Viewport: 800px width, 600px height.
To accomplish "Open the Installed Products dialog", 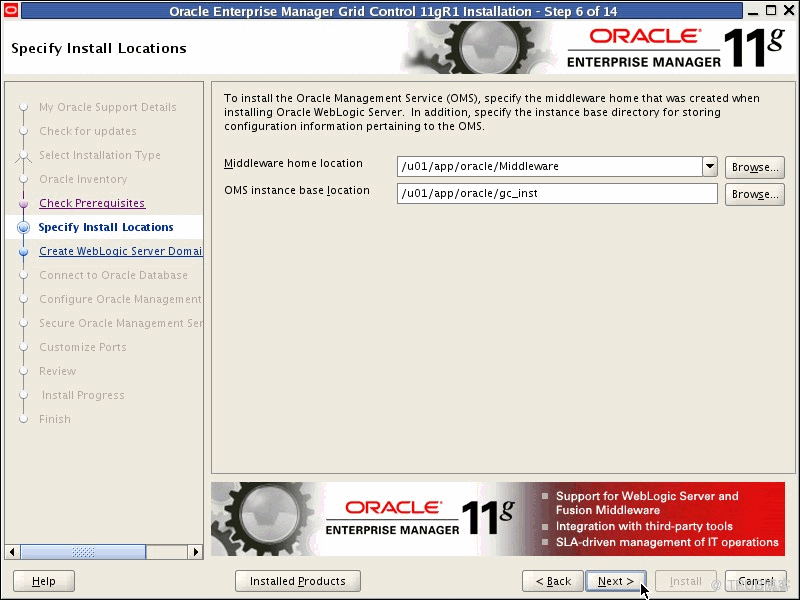I will point(297,581).
